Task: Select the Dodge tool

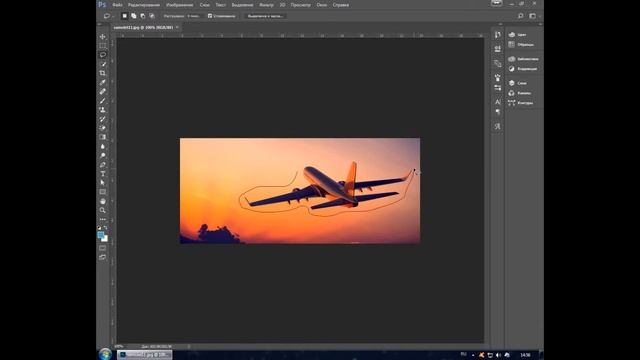Action: pyautogui.click(x=102, y=156)
